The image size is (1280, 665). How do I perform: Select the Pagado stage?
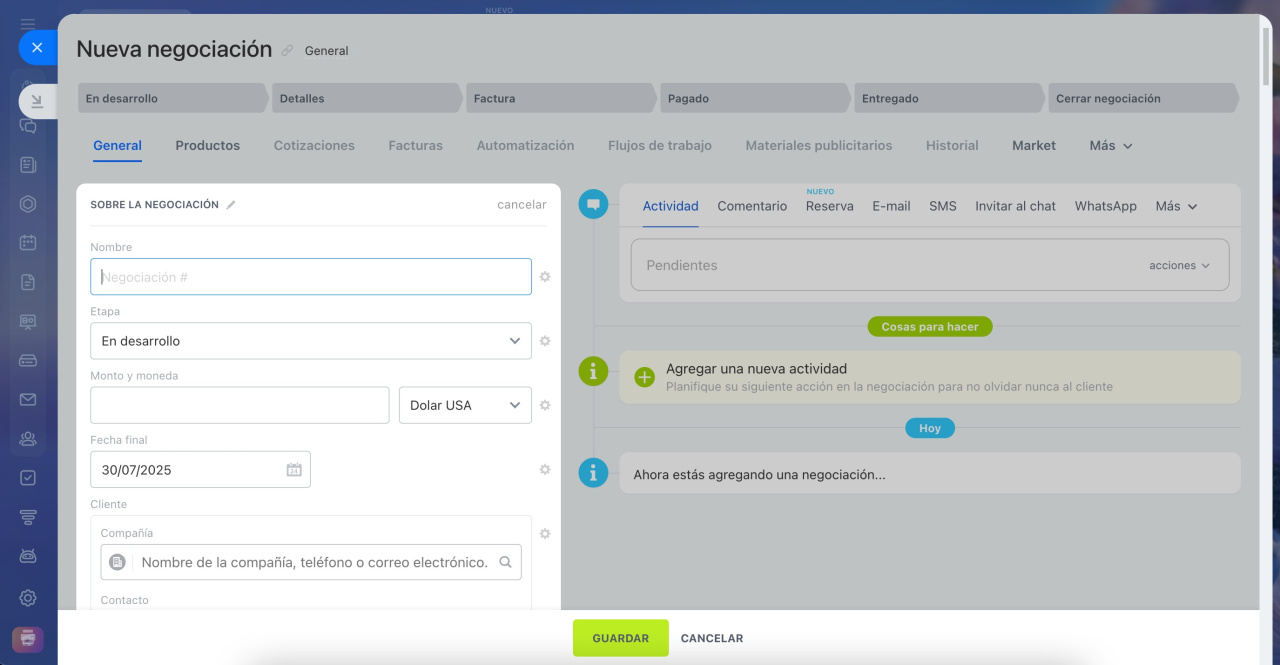click(756, 98)
